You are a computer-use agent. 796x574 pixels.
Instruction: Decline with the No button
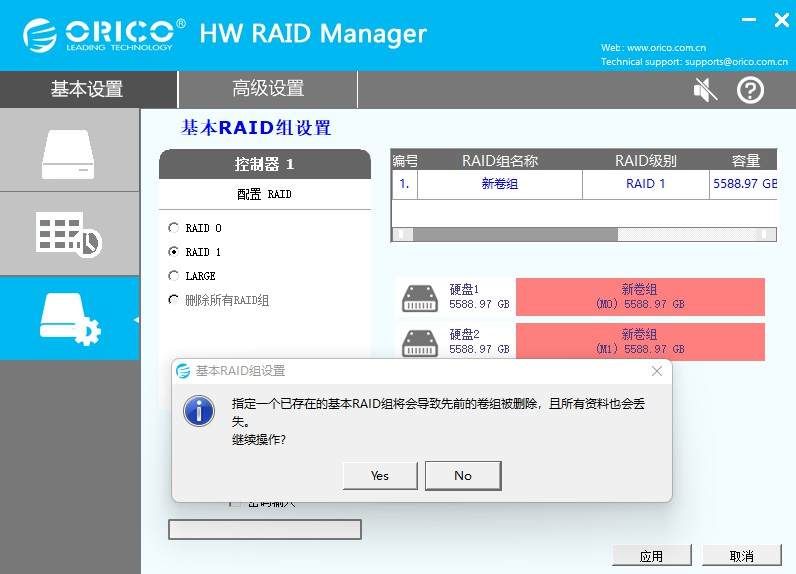(463, 476)
